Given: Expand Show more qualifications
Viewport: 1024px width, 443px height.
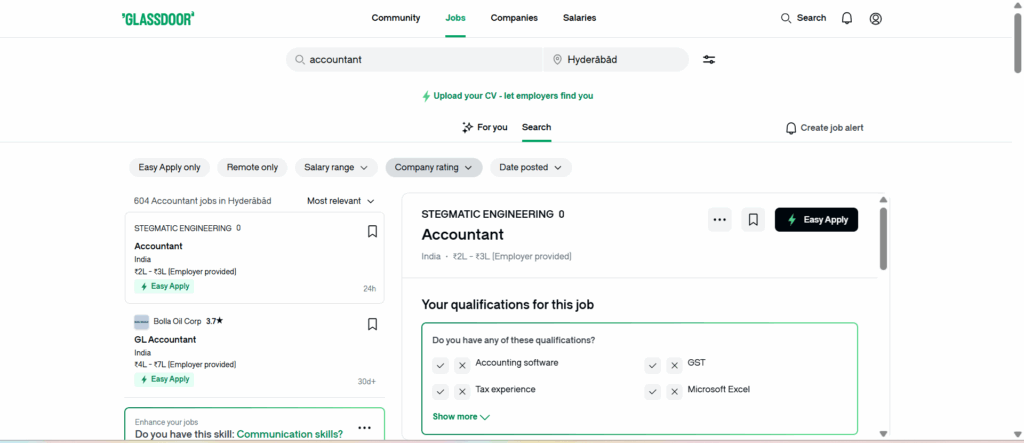Looking at the screenshot, I should click(x=461, y=416).
